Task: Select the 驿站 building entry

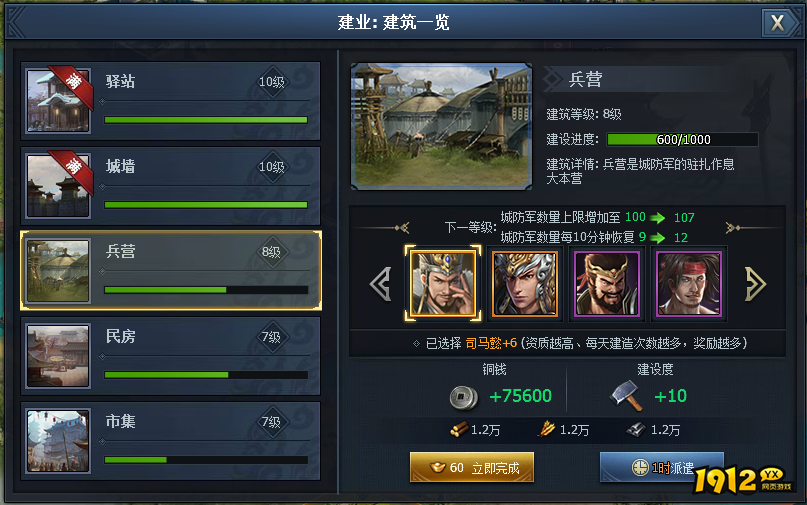Action: pos(170,101)
